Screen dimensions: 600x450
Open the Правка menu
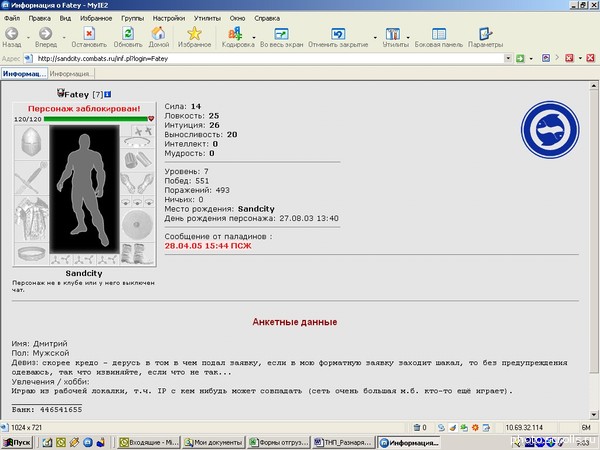(x=39, y=18)
